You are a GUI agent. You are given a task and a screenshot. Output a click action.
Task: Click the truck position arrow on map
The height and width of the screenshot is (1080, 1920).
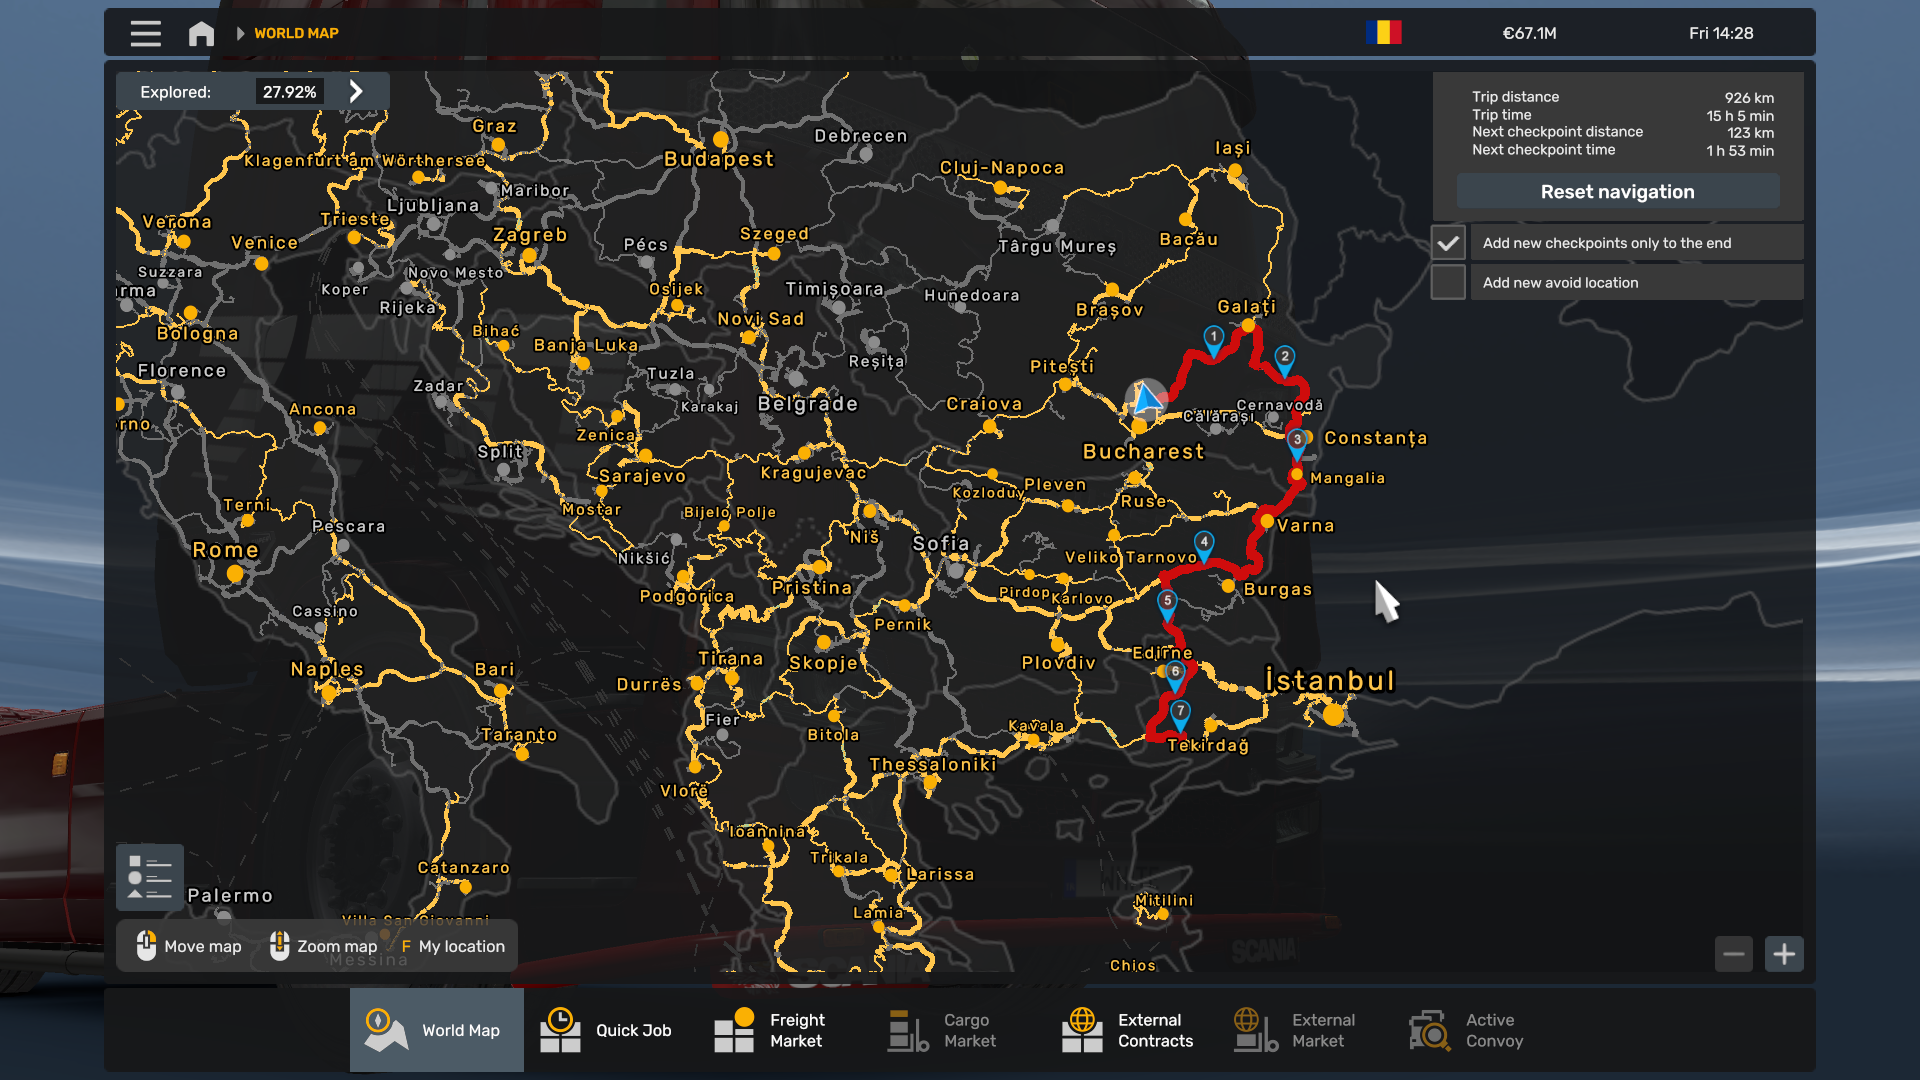(x=1147, y=399)
